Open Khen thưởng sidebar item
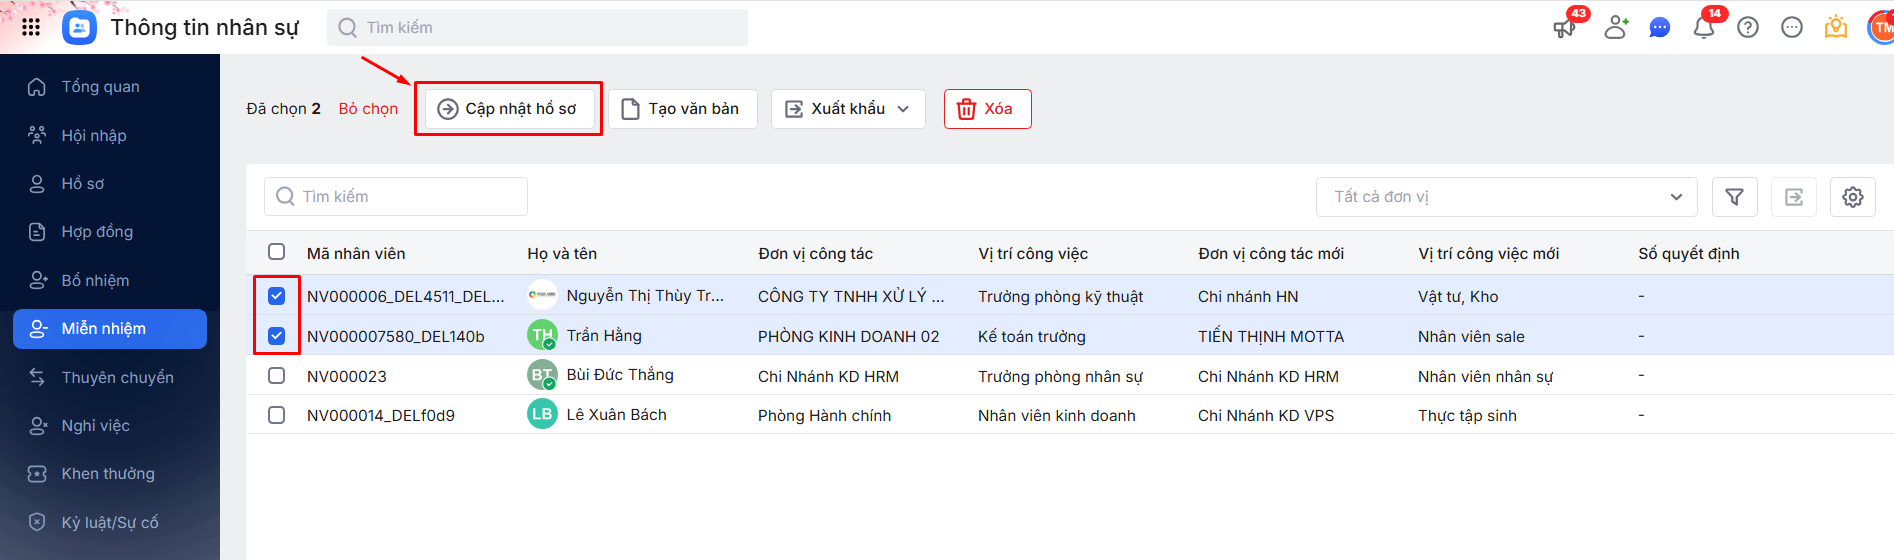The height and width of the screenshot is (560, 1894). 108,474
